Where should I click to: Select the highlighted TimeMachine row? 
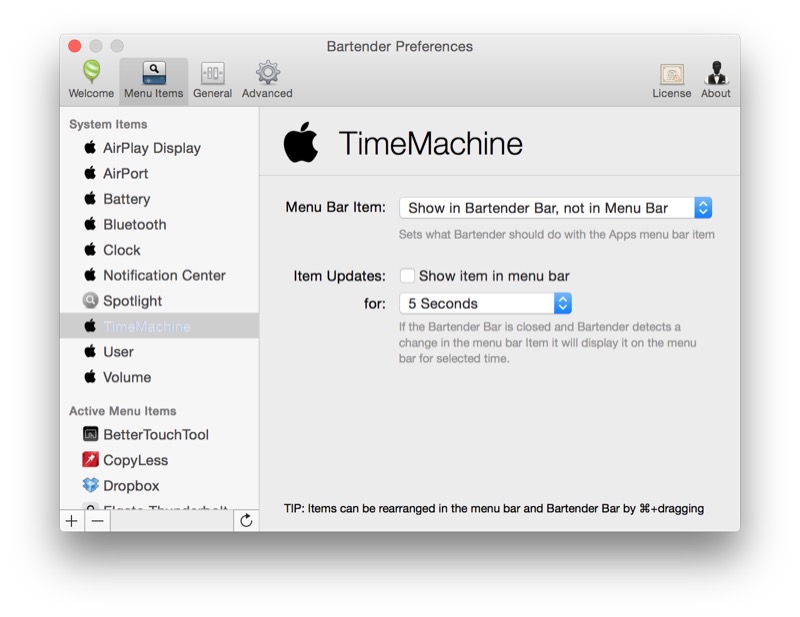coord(160,326)
